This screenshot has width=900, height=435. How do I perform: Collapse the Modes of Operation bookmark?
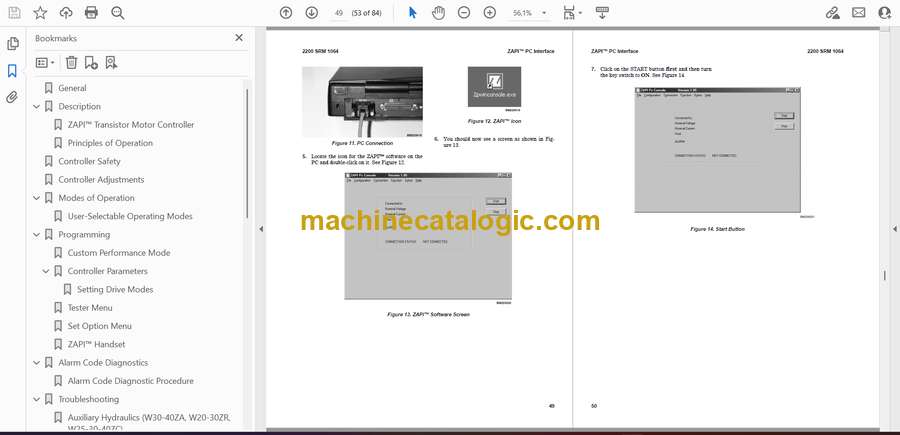[37, 198]
